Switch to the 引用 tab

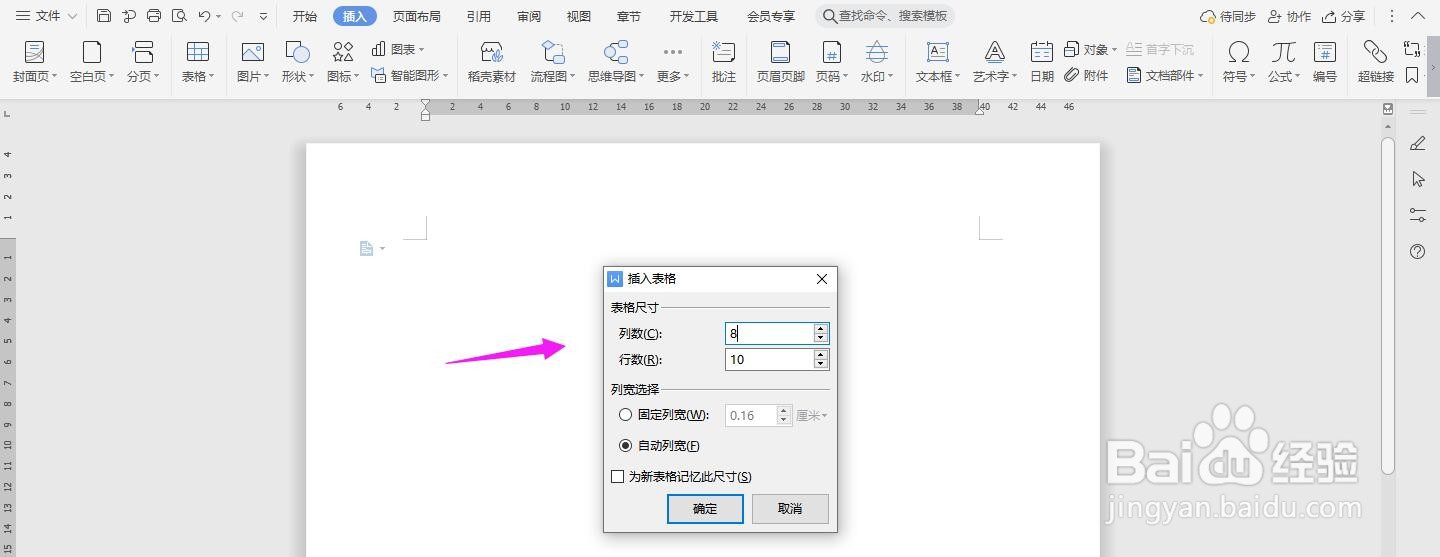[x=479, y=16]
